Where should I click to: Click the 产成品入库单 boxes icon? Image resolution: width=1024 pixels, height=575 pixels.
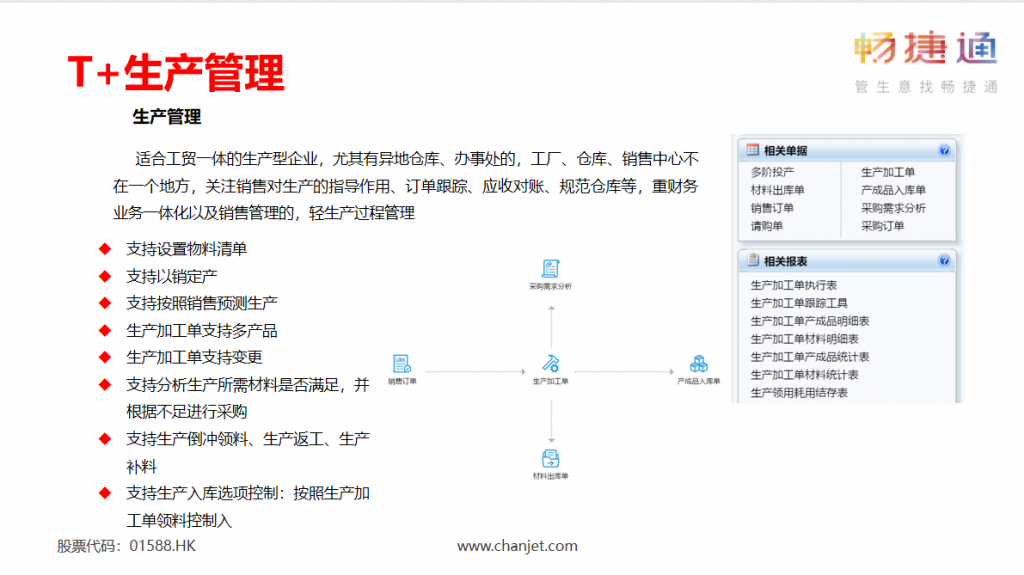coord(698,363)
